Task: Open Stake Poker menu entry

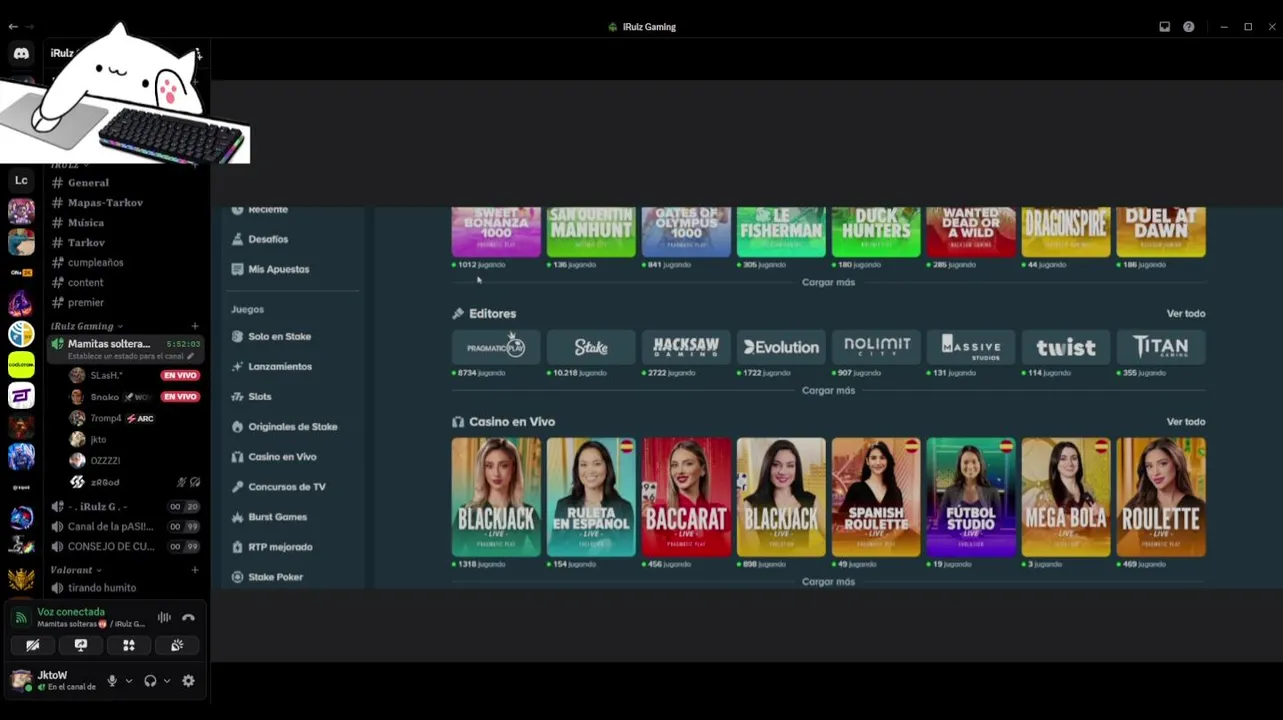Action: tap(275, 577)
